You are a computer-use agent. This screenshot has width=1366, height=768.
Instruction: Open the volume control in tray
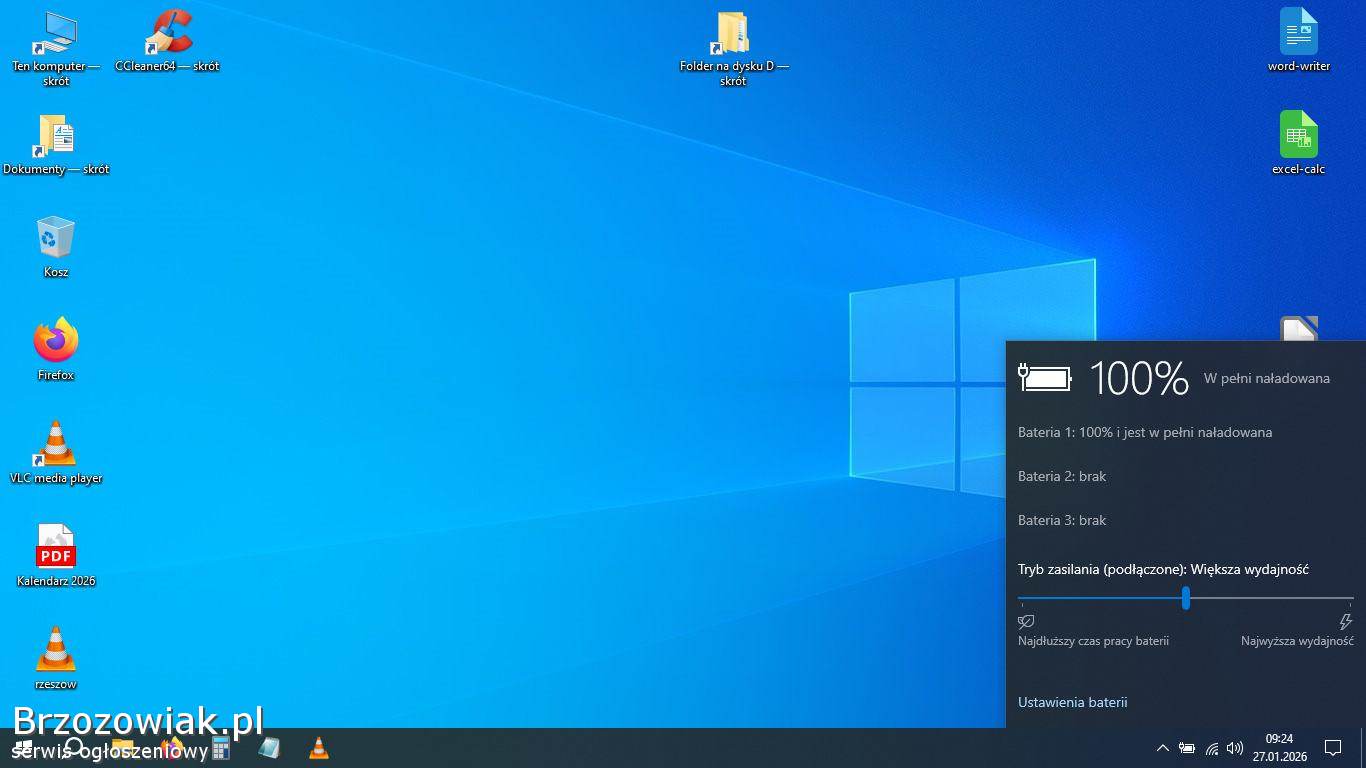1235,748
